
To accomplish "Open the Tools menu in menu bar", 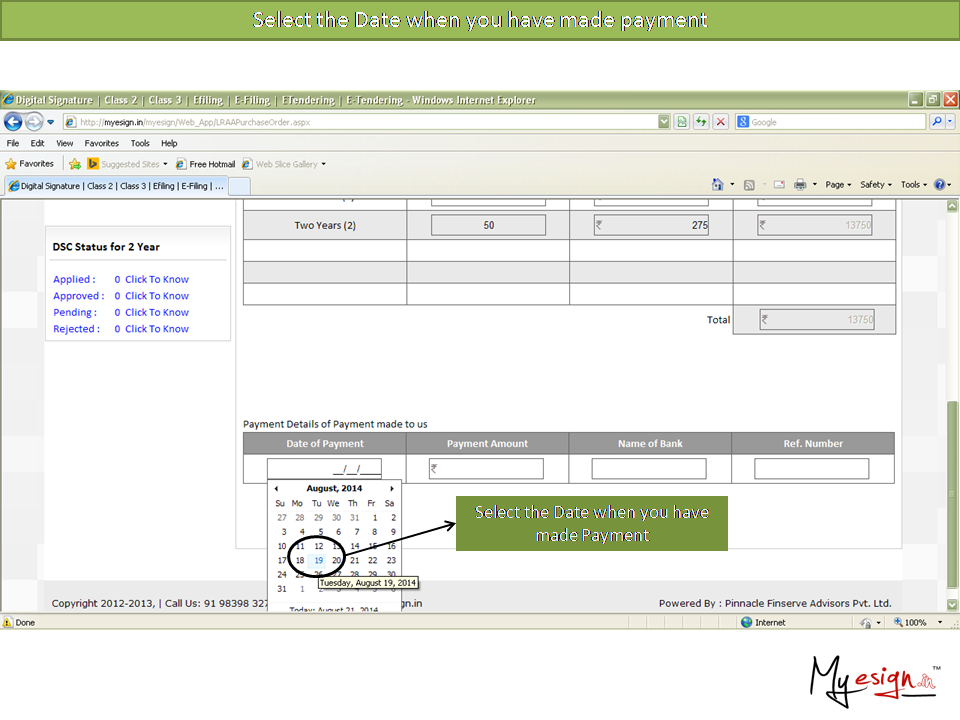I will 140,143.
